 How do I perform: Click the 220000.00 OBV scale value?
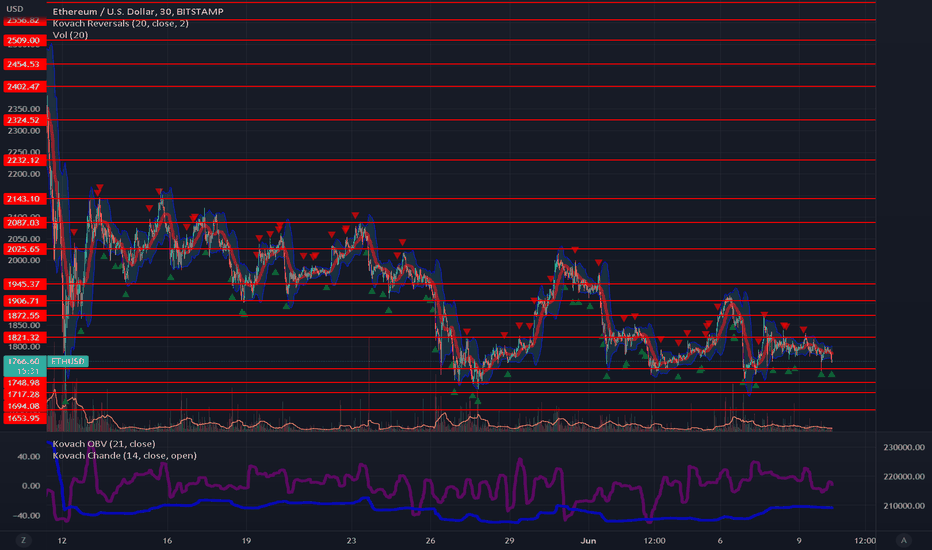tap(903, 476)
